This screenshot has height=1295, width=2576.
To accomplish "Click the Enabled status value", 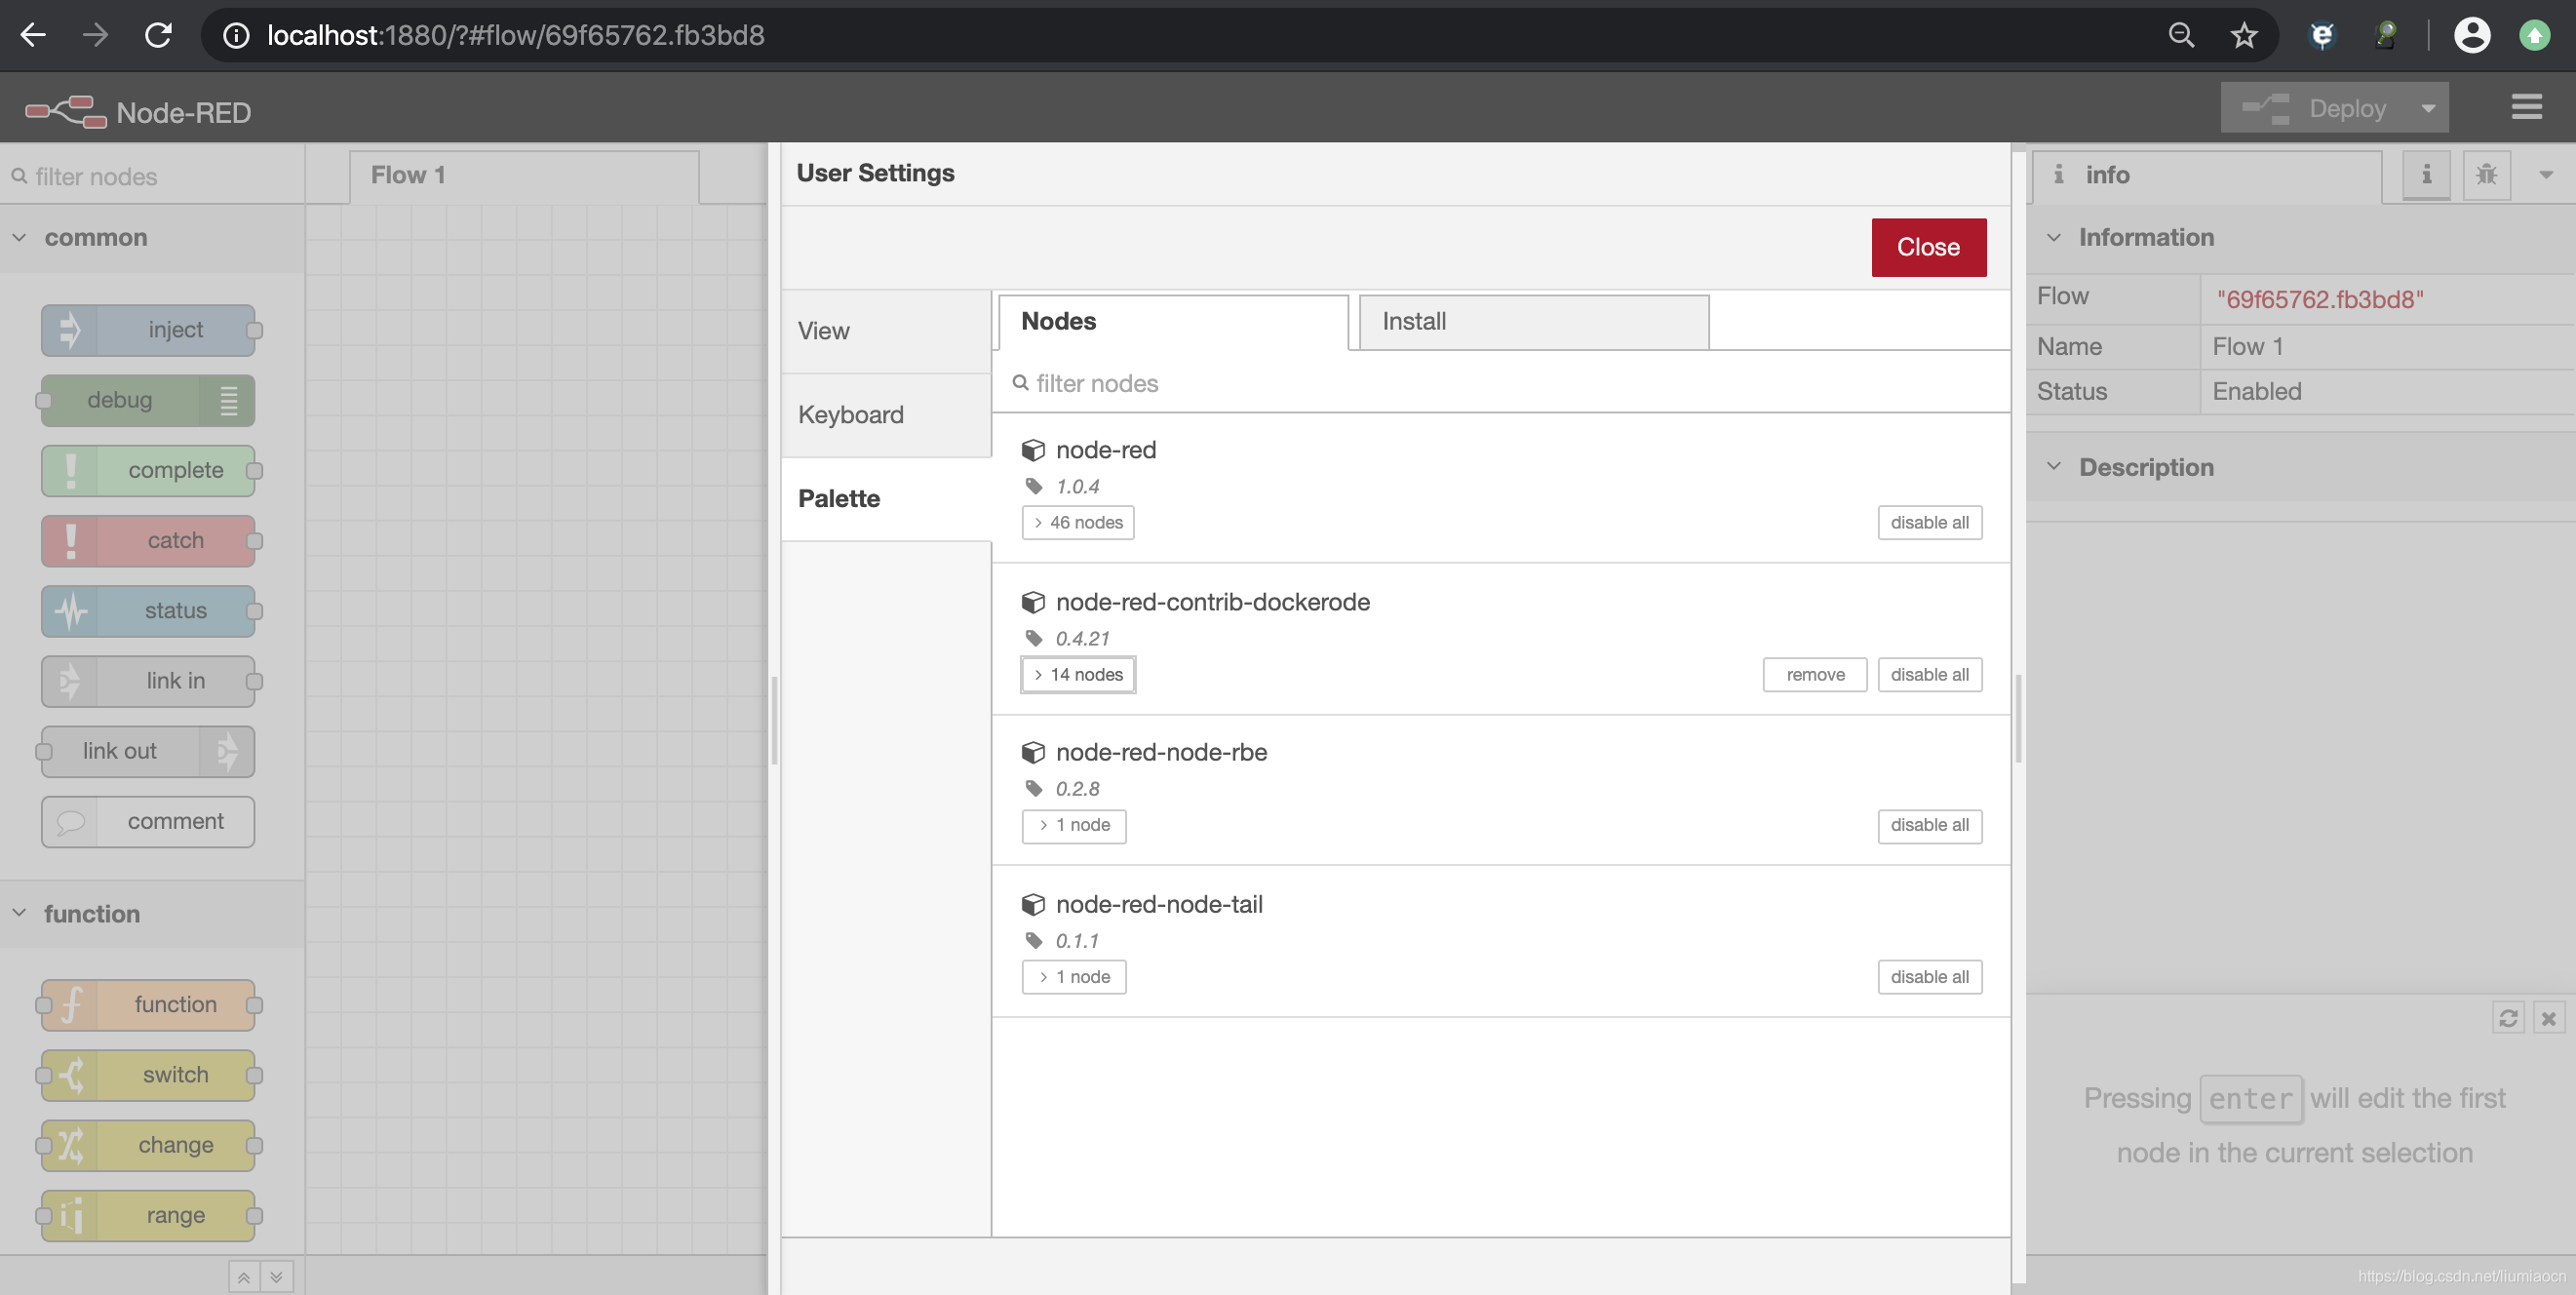I will [x=2256, y=392].
